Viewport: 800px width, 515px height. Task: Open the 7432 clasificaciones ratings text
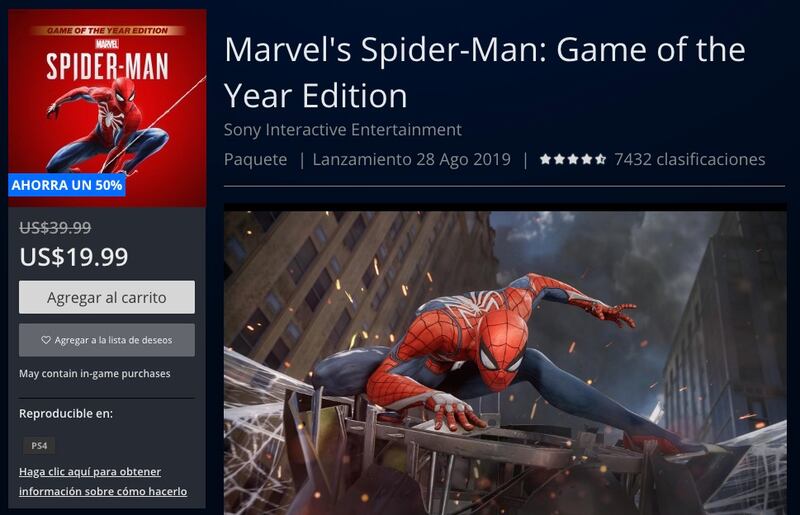click(690, 159)
